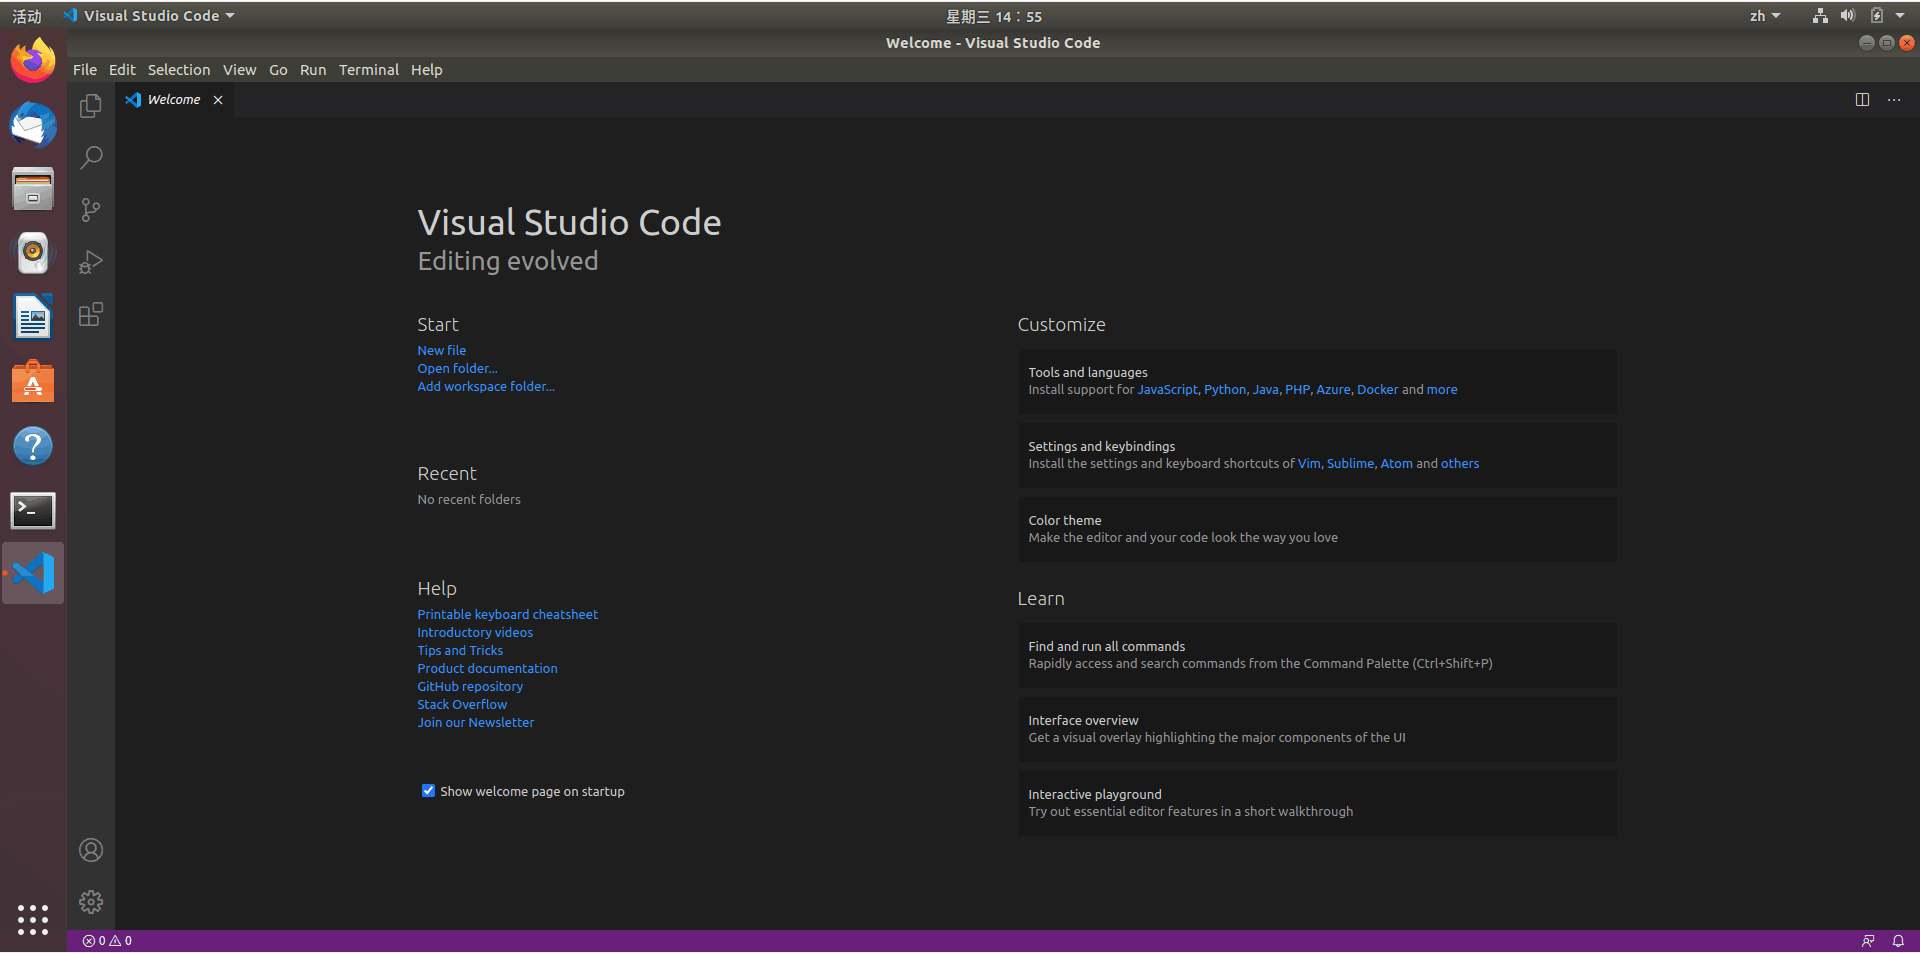Close the Welcome tab
1920x953 pixels.
218,100
